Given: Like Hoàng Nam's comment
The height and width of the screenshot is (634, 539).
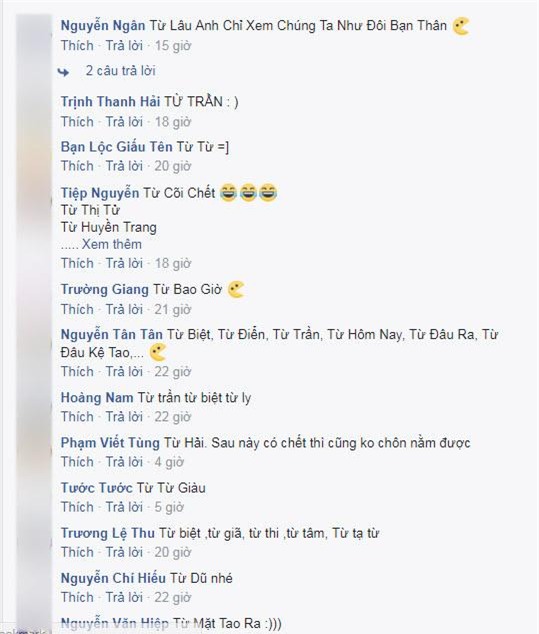Looking at the screenshot, I should coord(77,416).
